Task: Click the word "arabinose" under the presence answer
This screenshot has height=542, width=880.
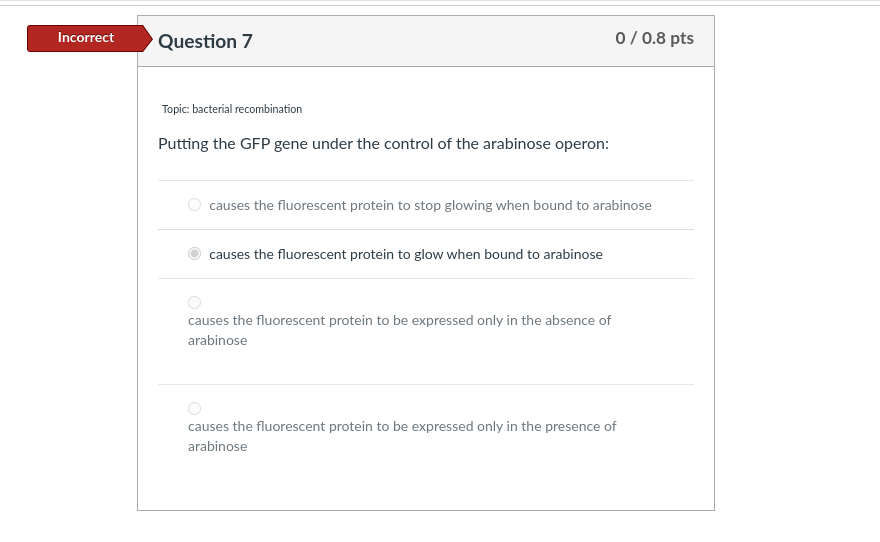Action: (x=217, y=446)
